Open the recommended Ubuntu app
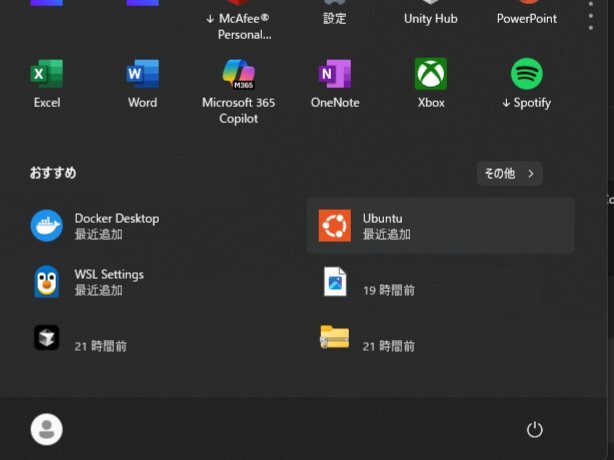The image size is (614, 460). click(x=441, y=225)
